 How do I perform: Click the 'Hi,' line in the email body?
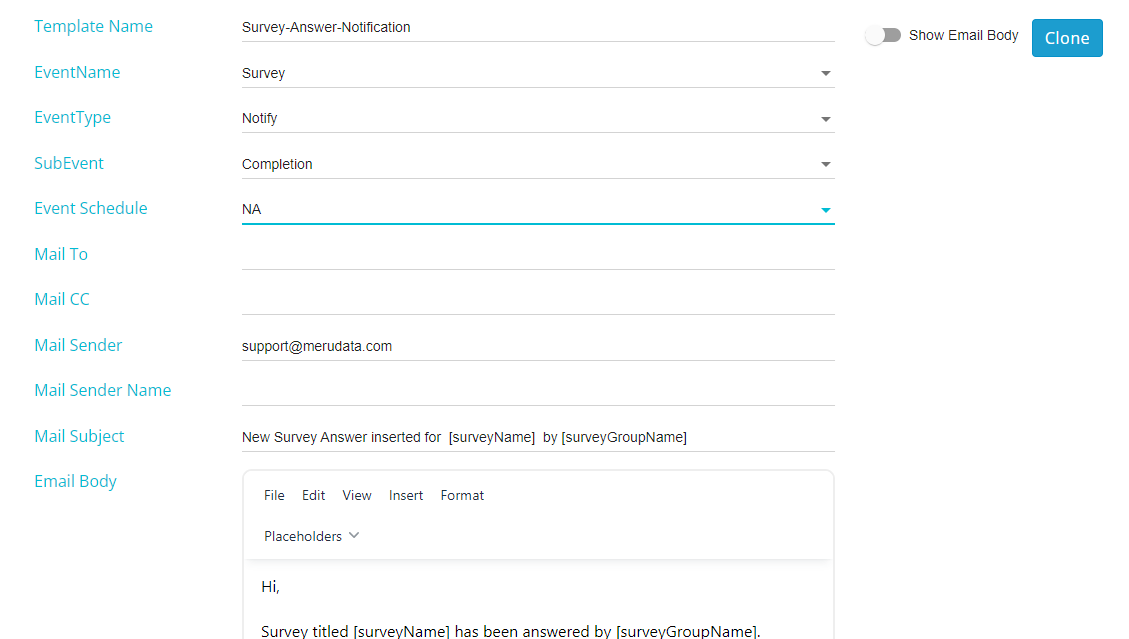tap(270, 587)
